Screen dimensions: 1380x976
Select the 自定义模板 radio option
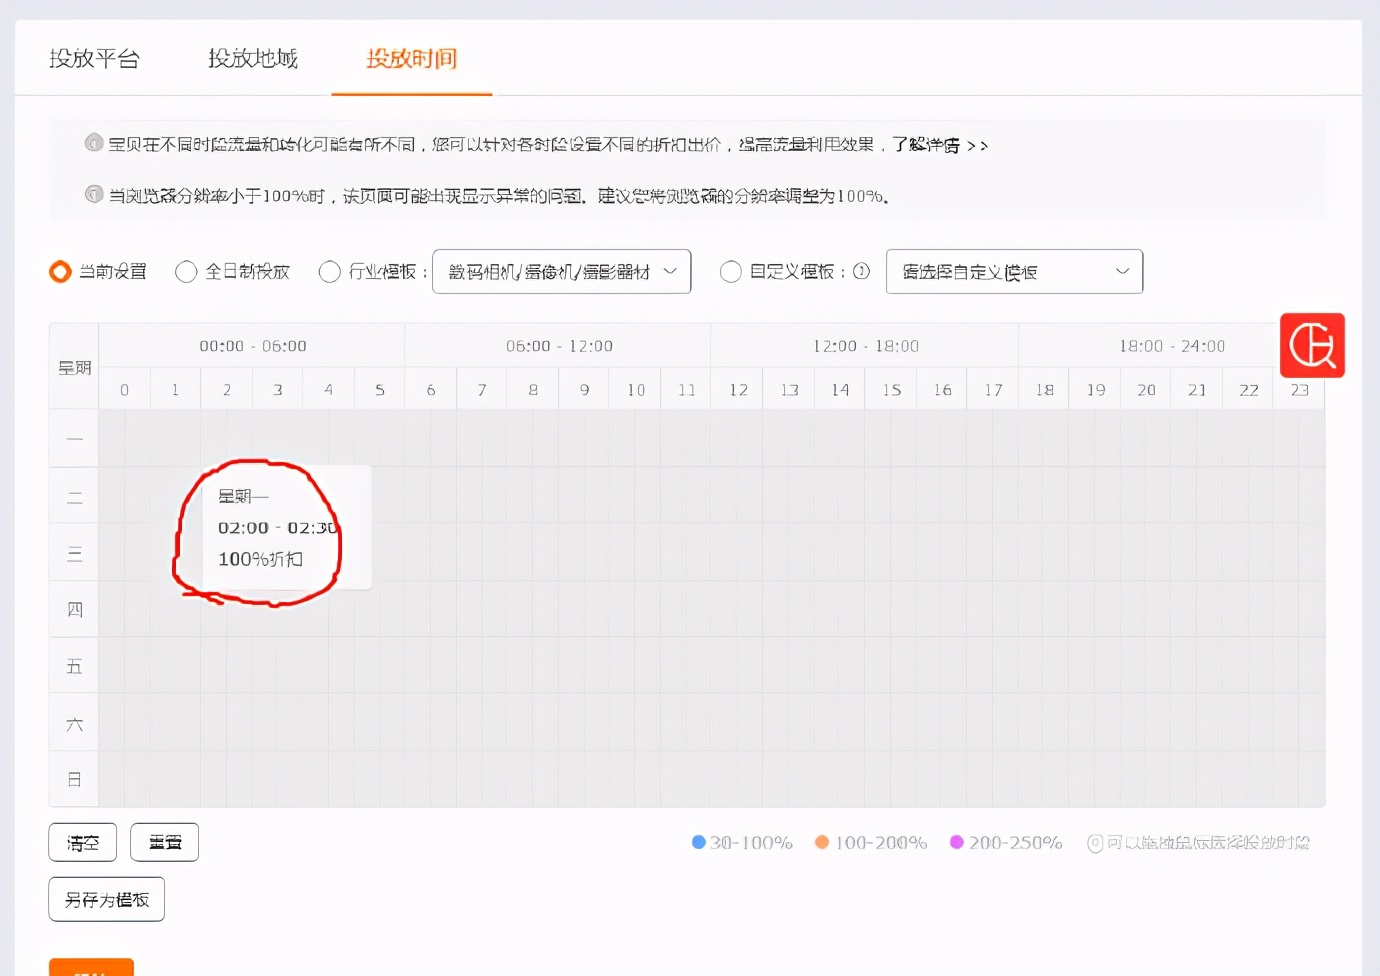point(731,271)
